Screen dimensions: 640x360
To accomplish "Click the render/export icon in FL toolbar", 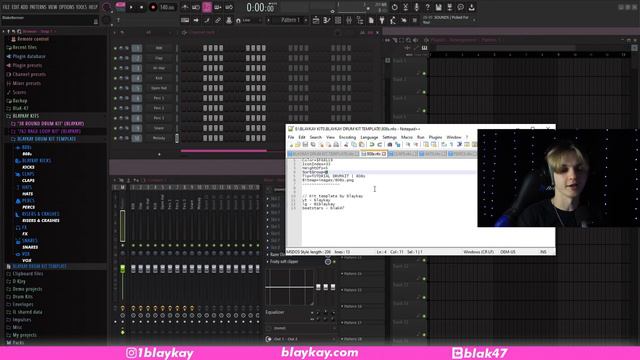I will point(449,7).
